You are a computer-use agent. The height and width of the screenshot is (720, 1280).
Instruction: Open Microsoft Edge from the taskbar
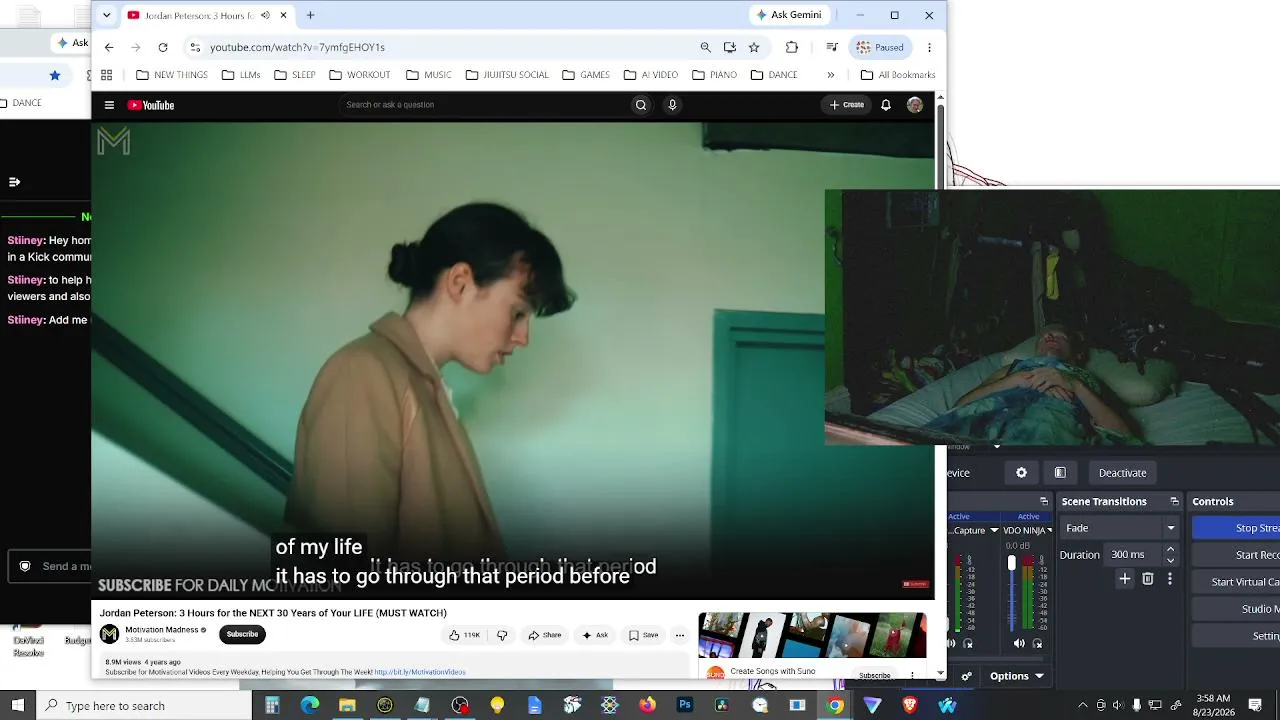click(x=310, y=705)
